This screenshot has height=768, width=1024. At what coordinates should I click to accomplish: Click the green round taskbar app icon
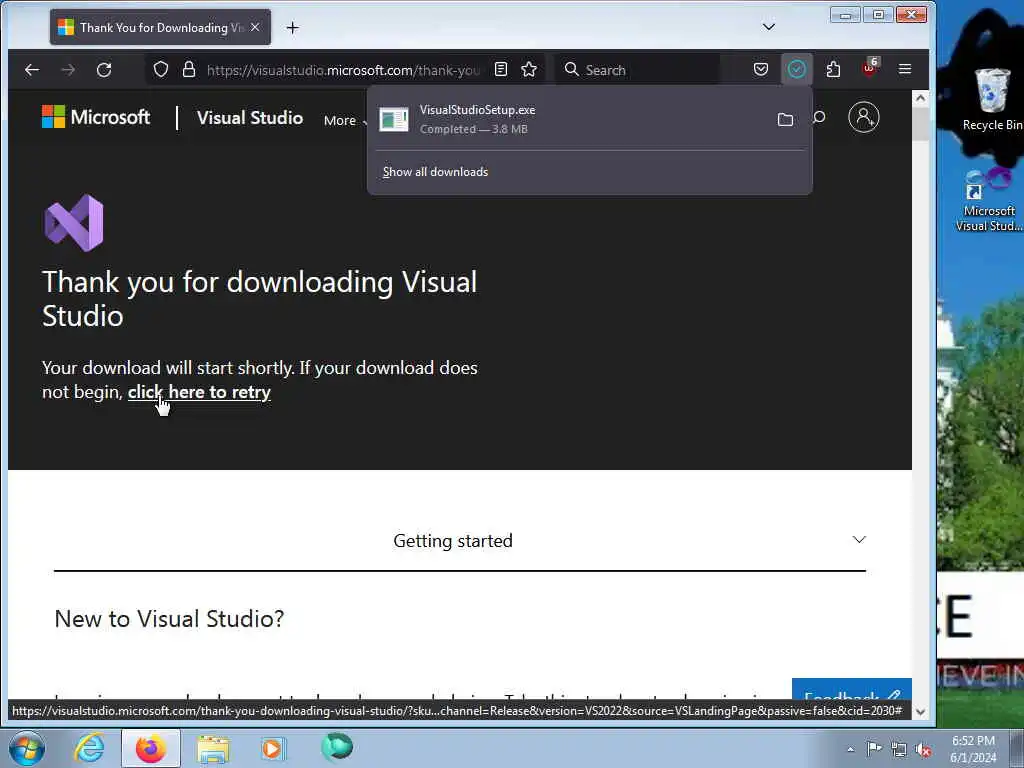337,746
